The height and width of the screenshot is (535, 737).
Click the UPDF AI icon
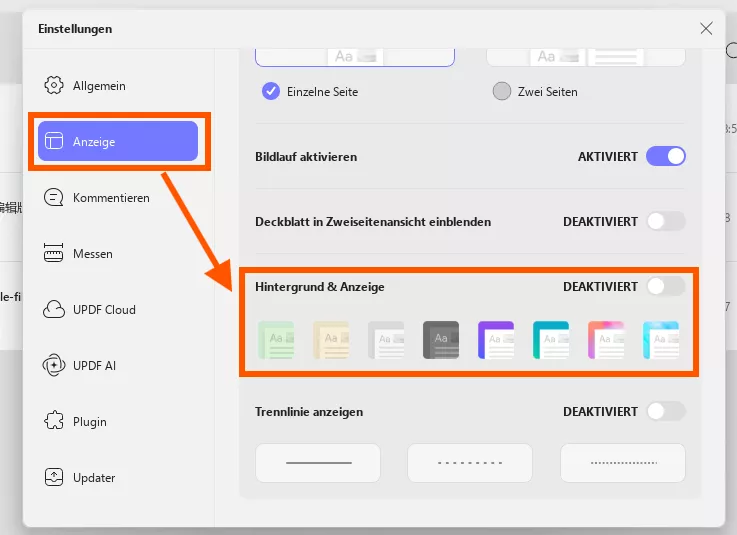click(54, 365)
